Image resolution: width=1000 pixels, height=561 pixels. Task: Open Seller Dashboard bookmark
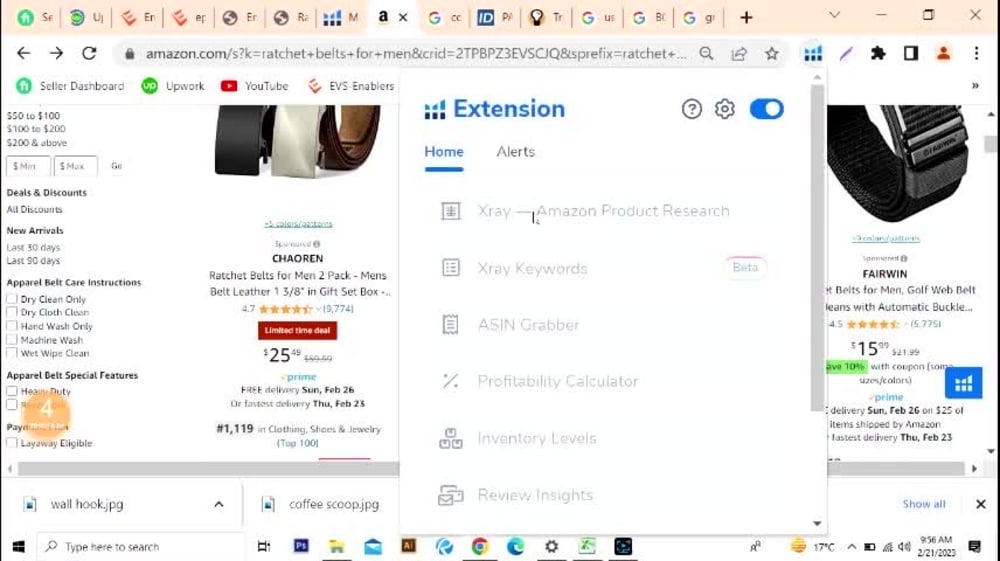[70, 86]
